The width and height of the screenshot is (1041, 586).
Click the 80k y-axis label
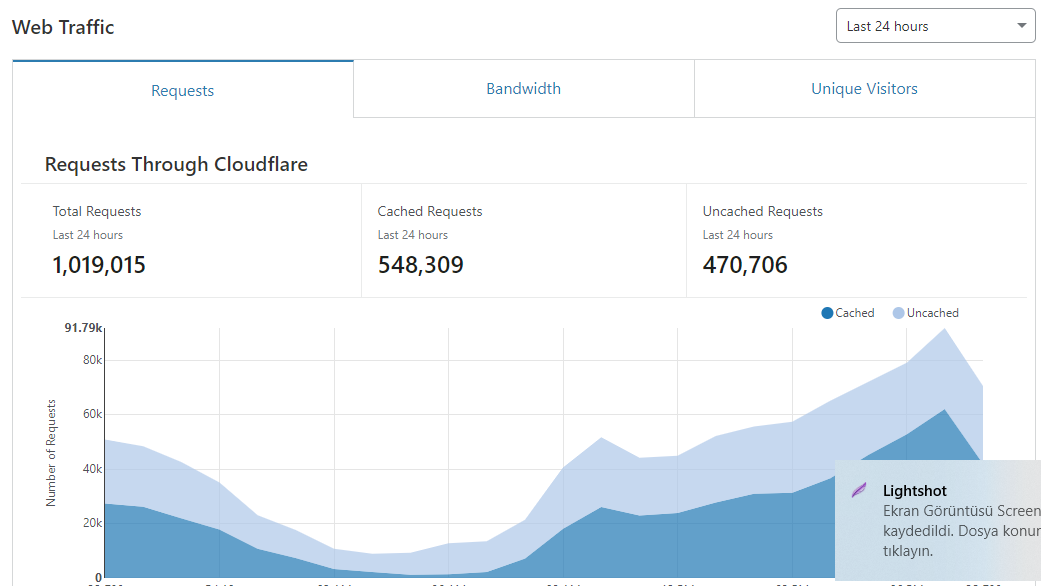pyautogui.click(x=92, y=360)
